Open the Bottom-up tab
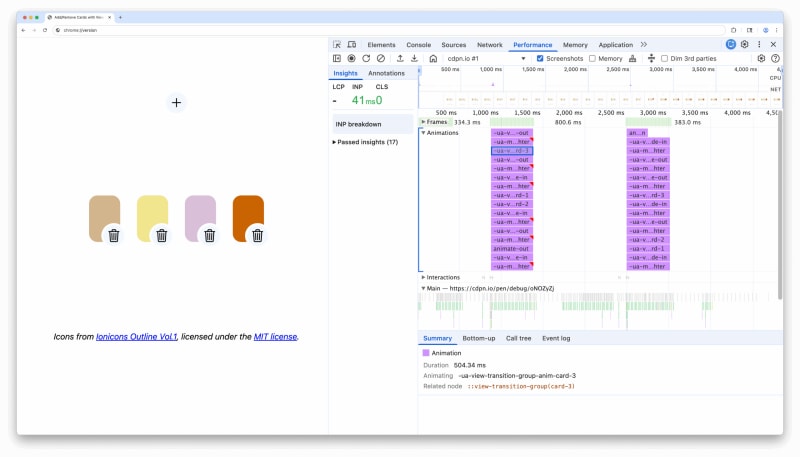The width and height of the screenshot is (800, 457). tap(478, 339)
